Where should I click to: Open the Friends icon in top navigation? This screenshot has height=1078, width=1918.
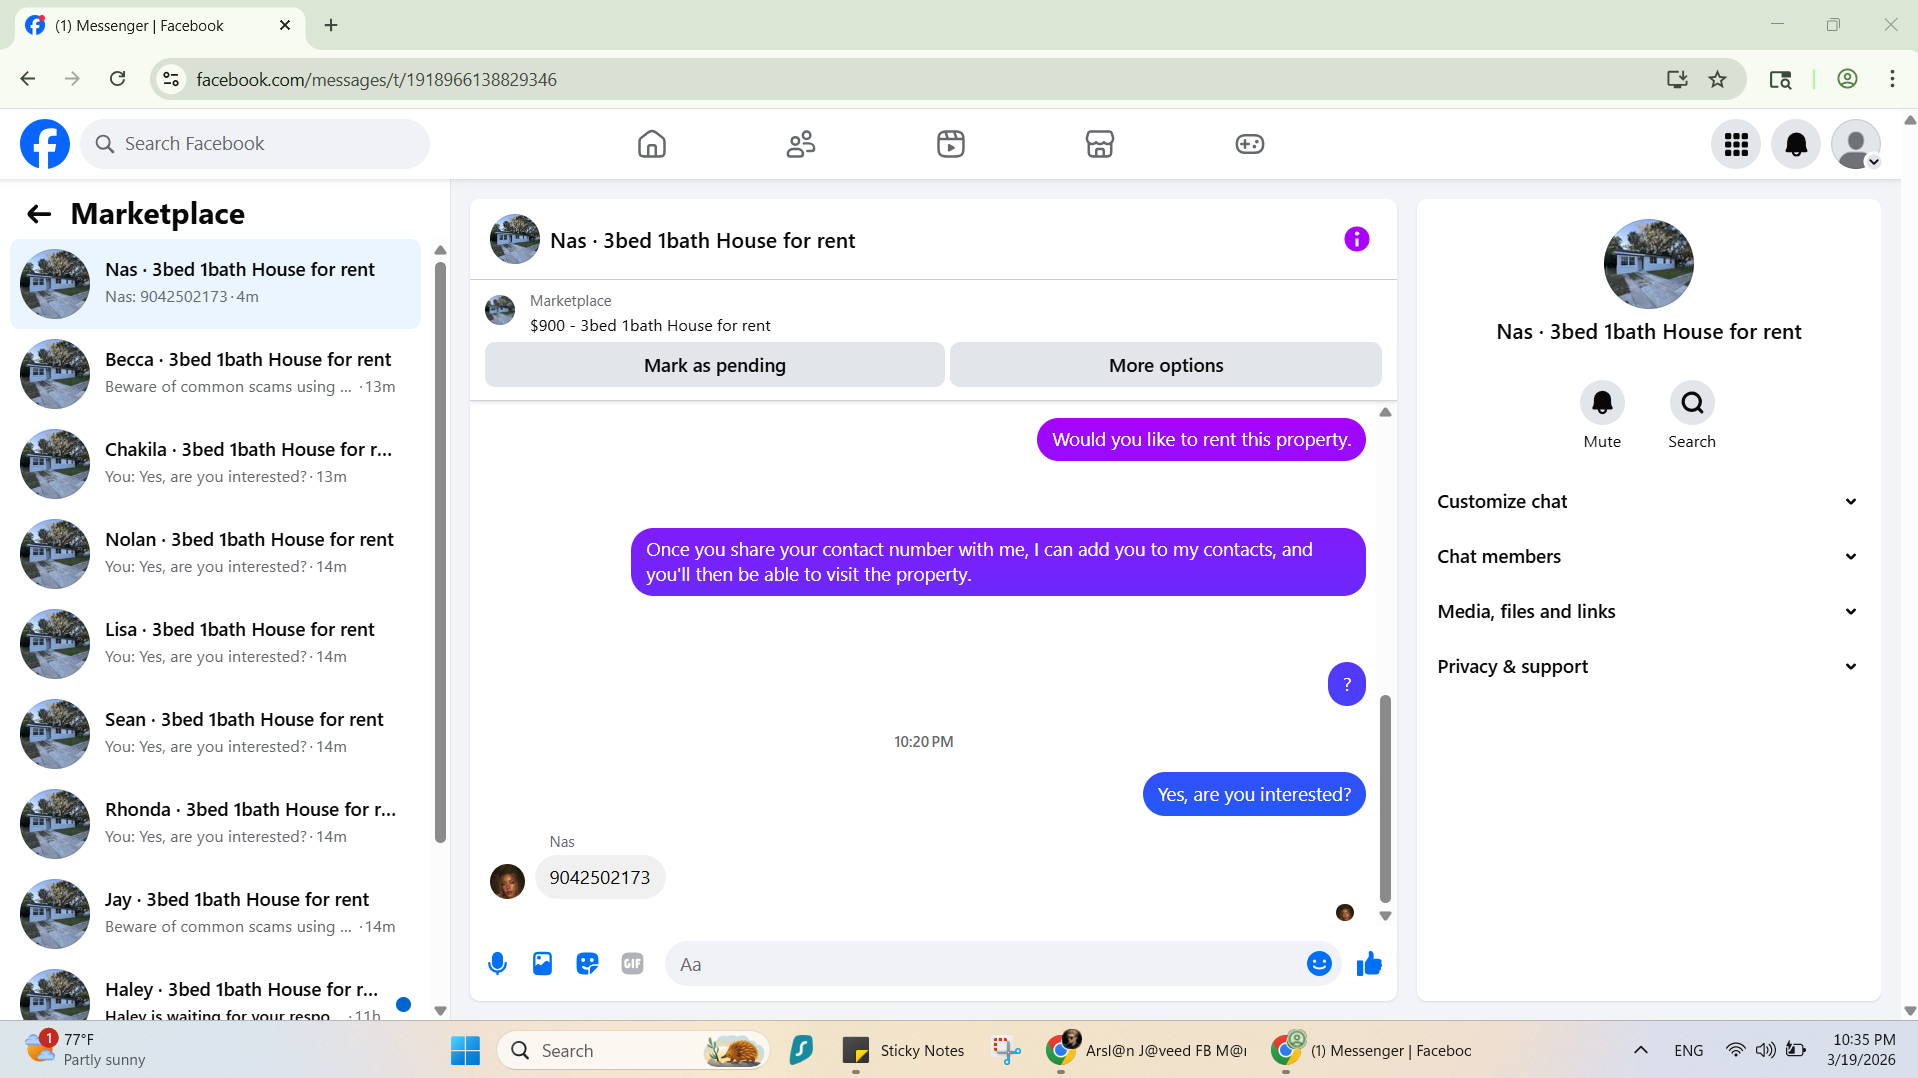click(801, 144)
